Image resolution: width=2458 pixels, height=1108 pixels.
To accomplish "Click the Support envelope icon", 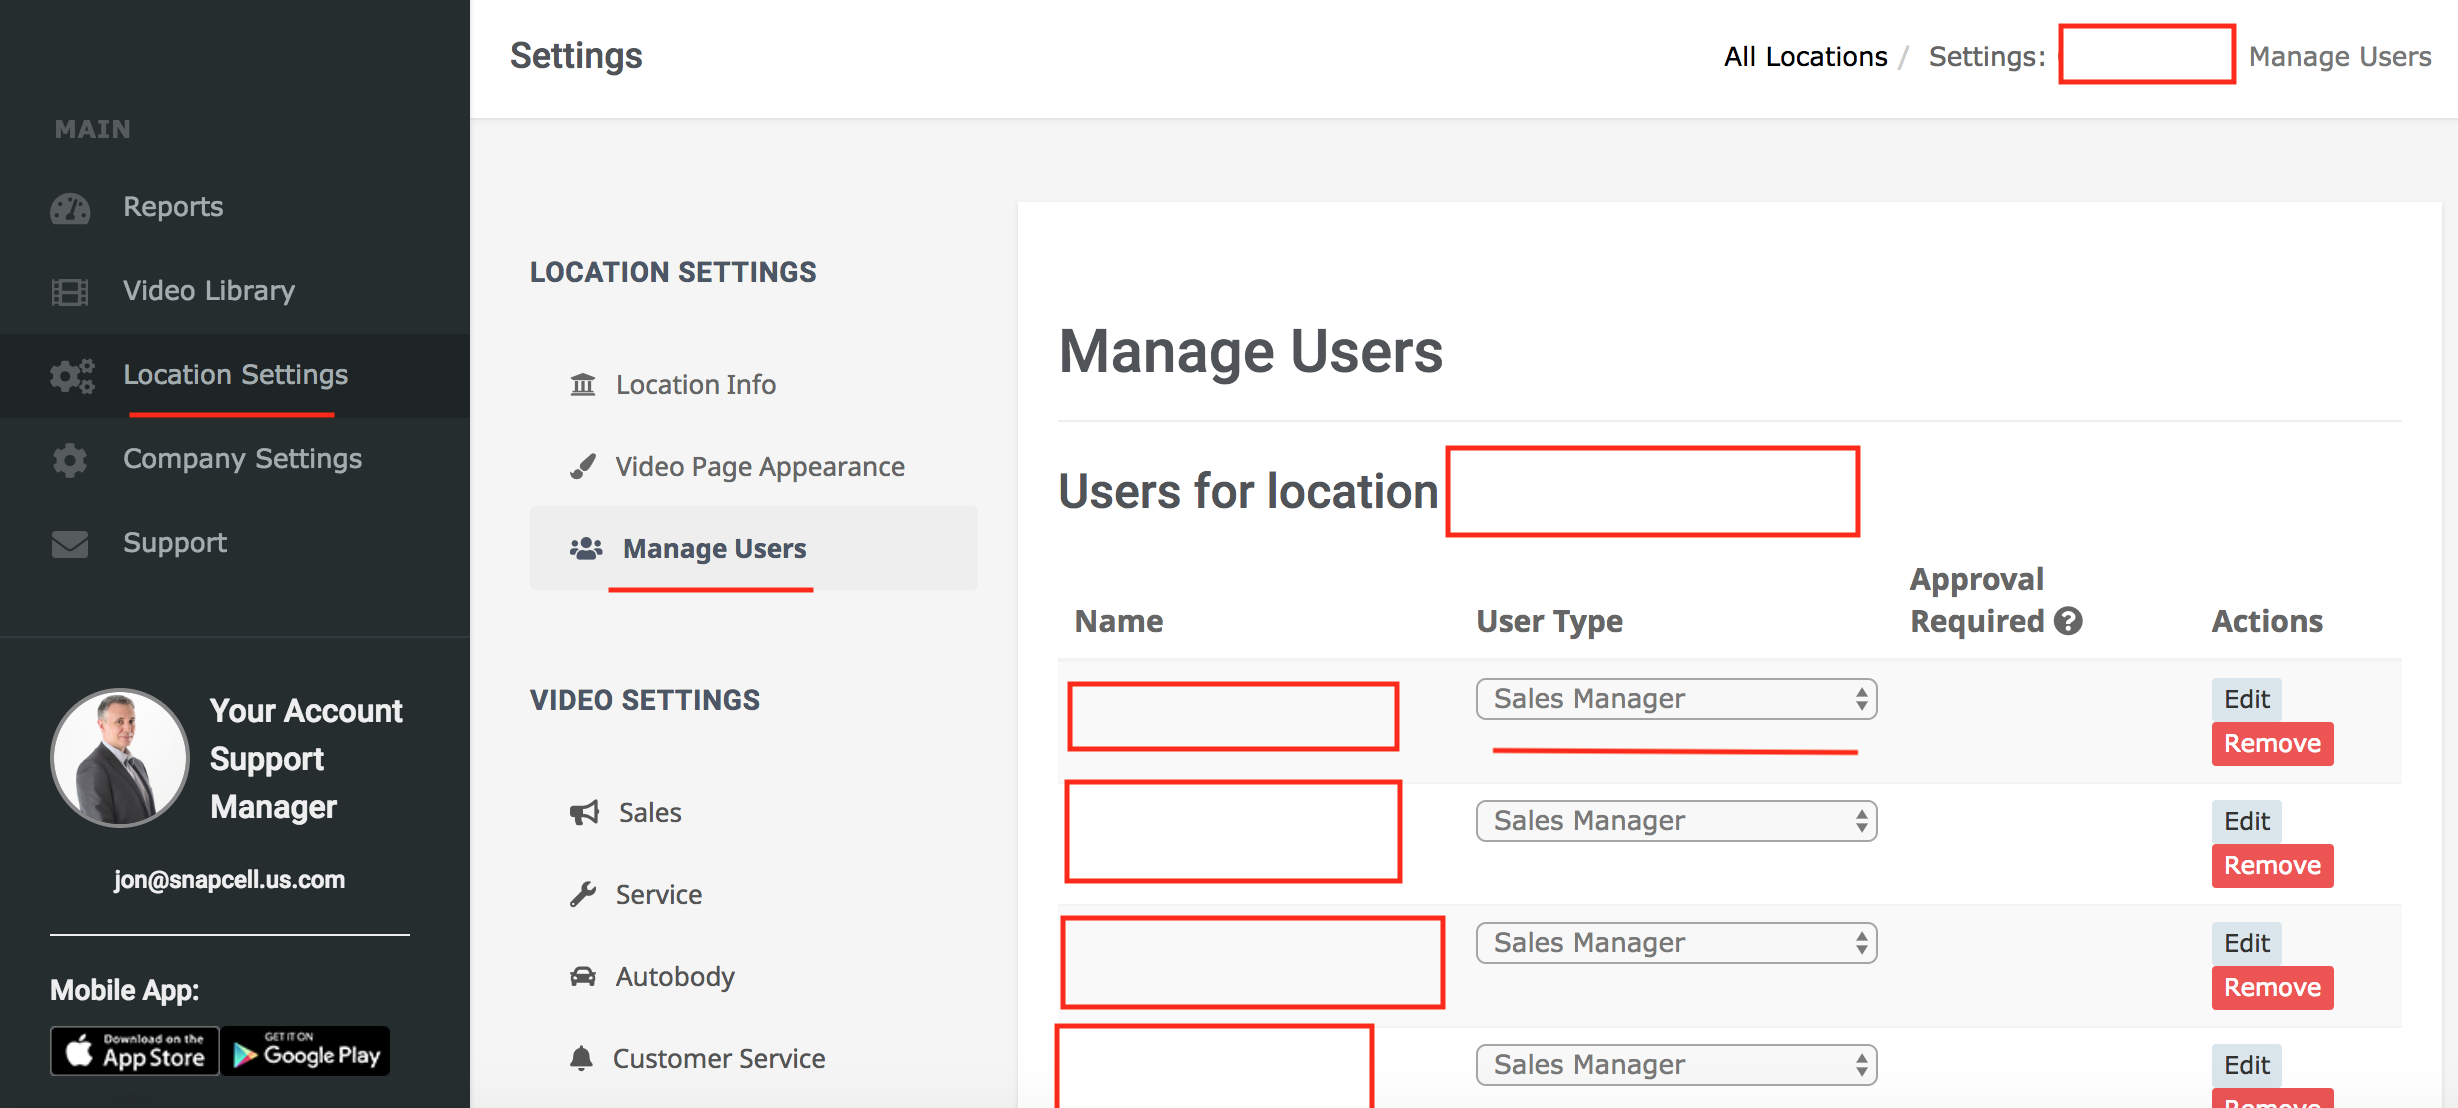I will [70, 544].
